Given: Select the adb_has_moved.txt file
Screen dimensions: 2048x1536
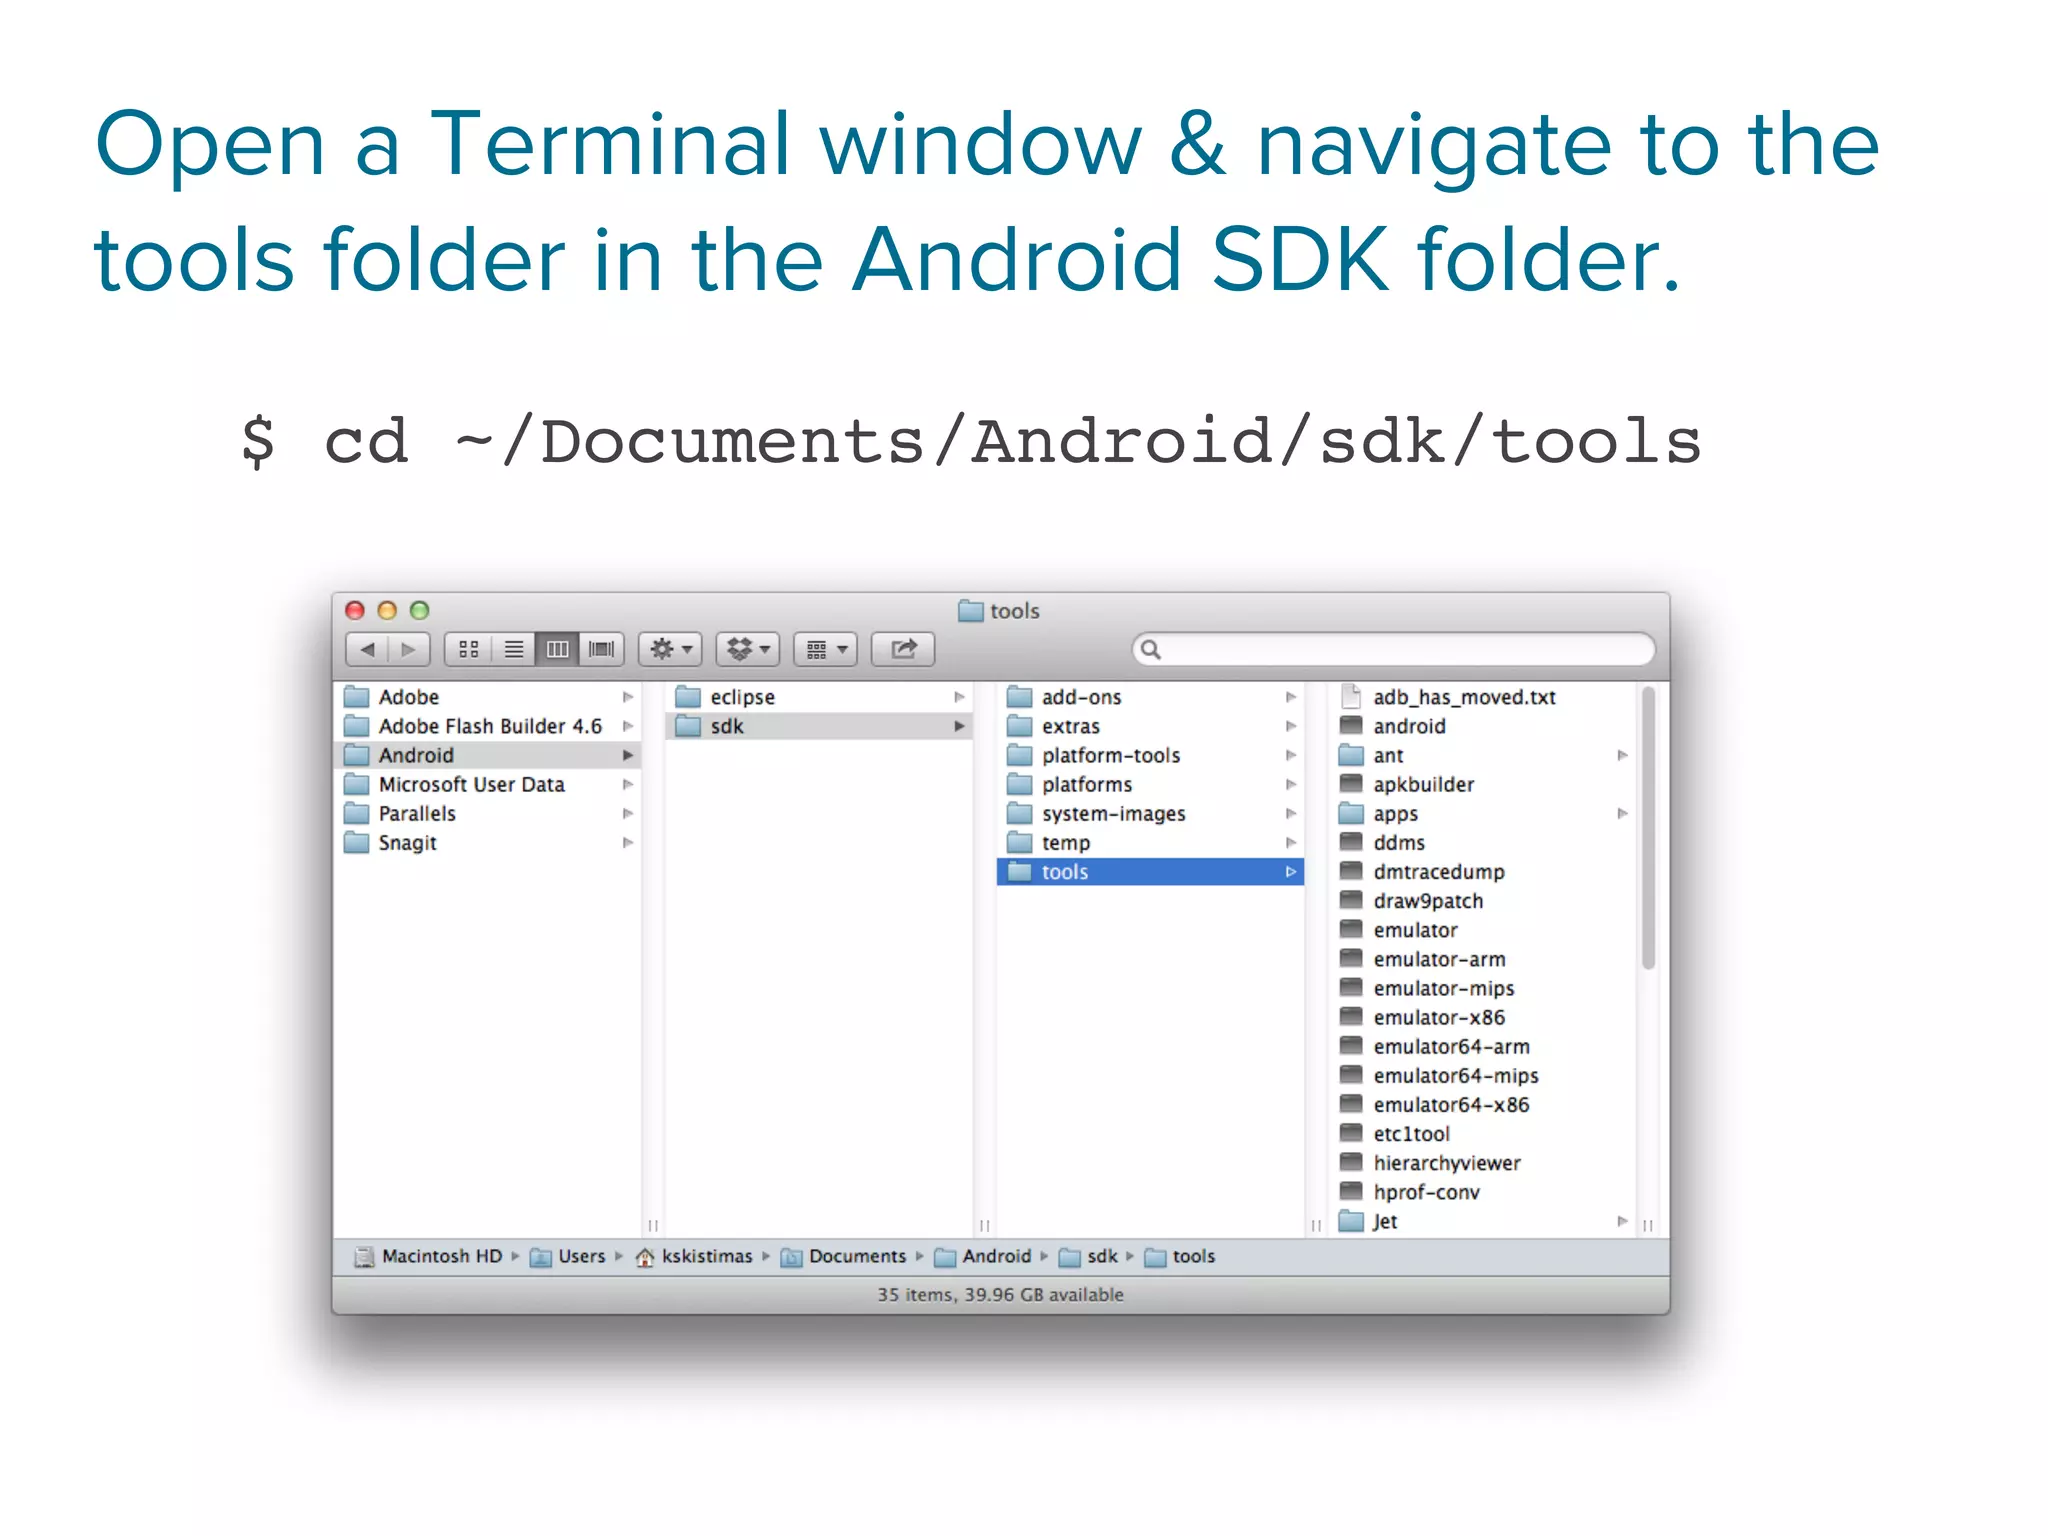Looking at the screenshot, I should [x=1483, y=697].
